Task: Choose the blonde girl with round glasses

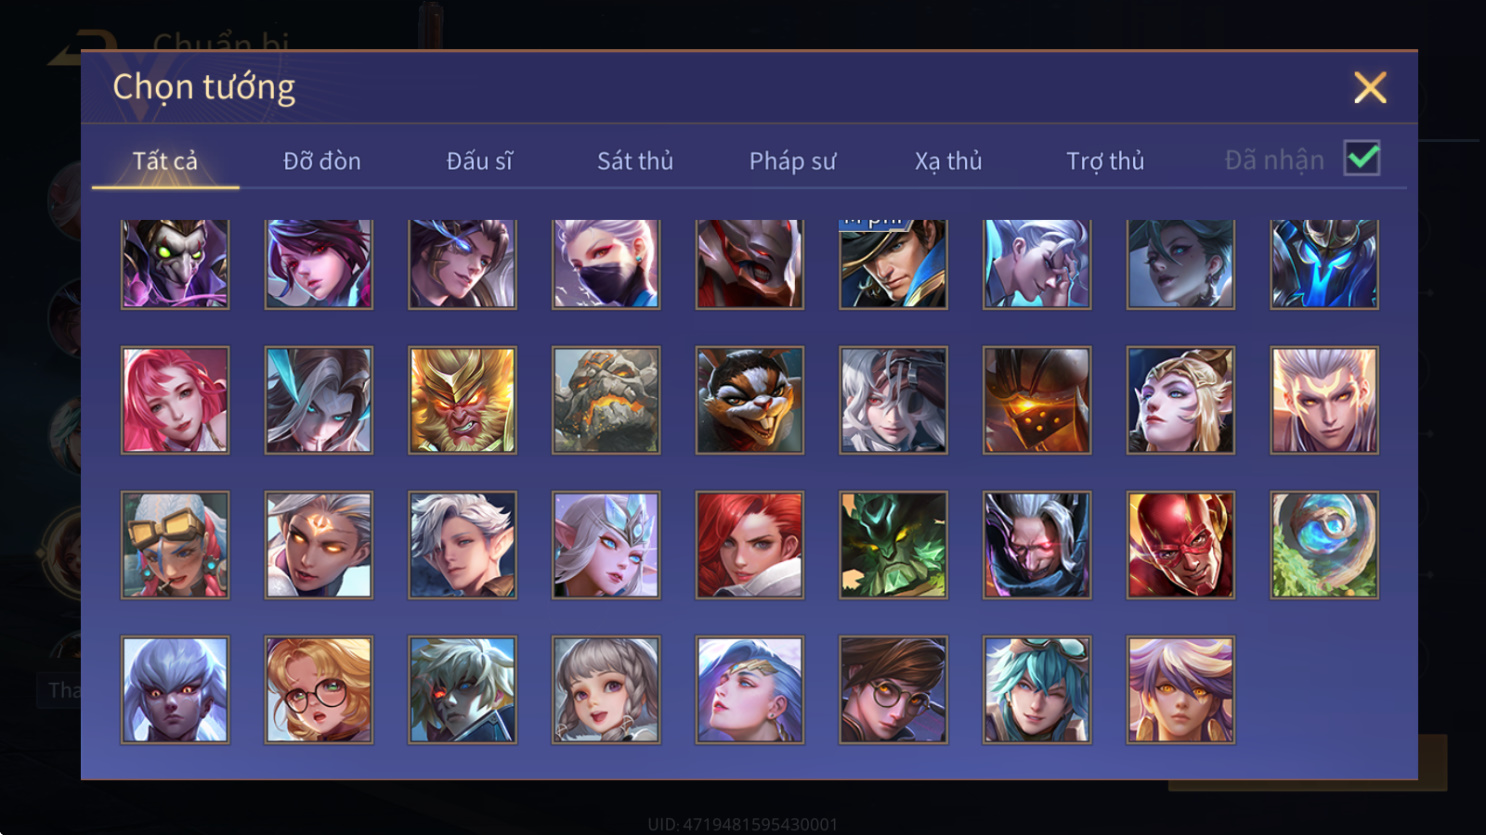Action: 319,690
